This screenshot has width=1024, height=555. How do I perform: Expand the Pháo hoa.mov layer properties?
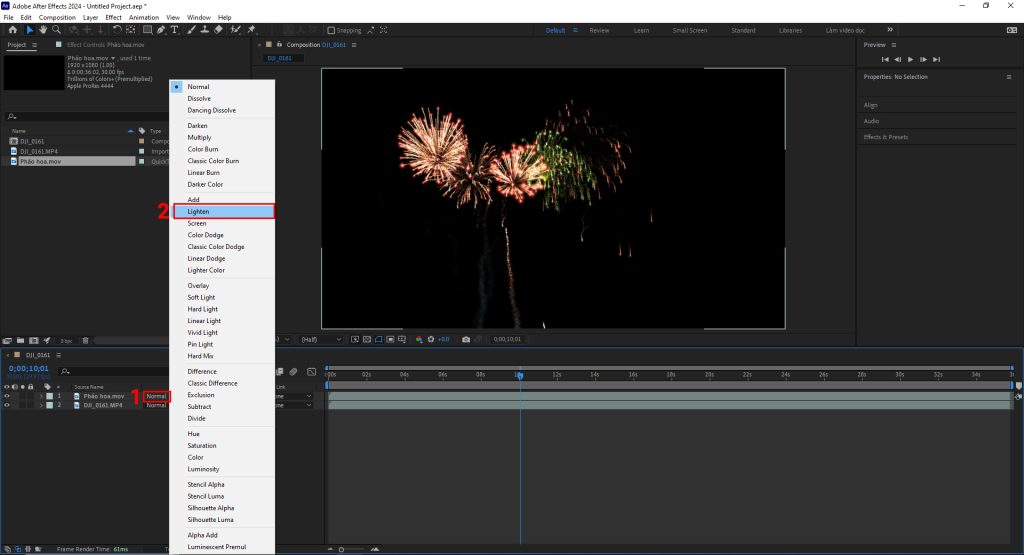coord(40,396)
